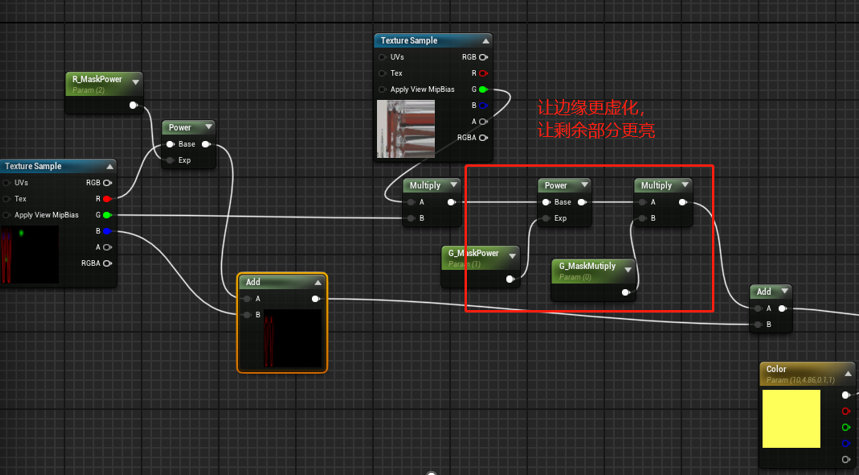Click the red output pin of the Color node
Screen dimensions: 859x475
846,411
